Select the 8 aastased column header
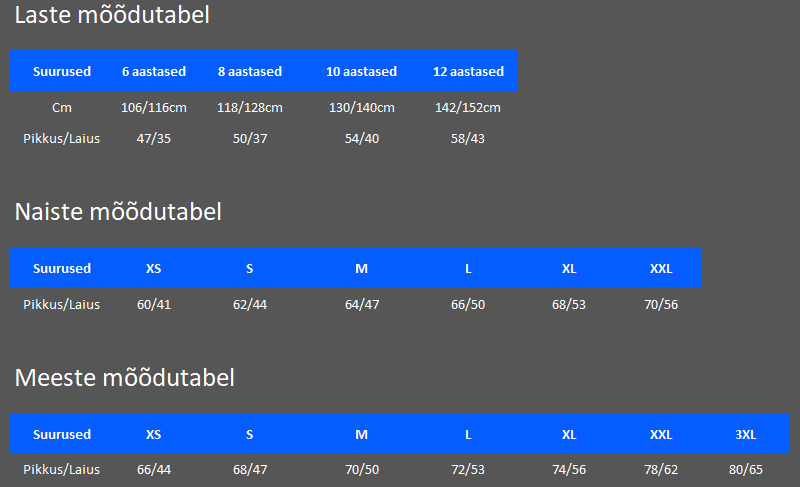 [249, 71]
